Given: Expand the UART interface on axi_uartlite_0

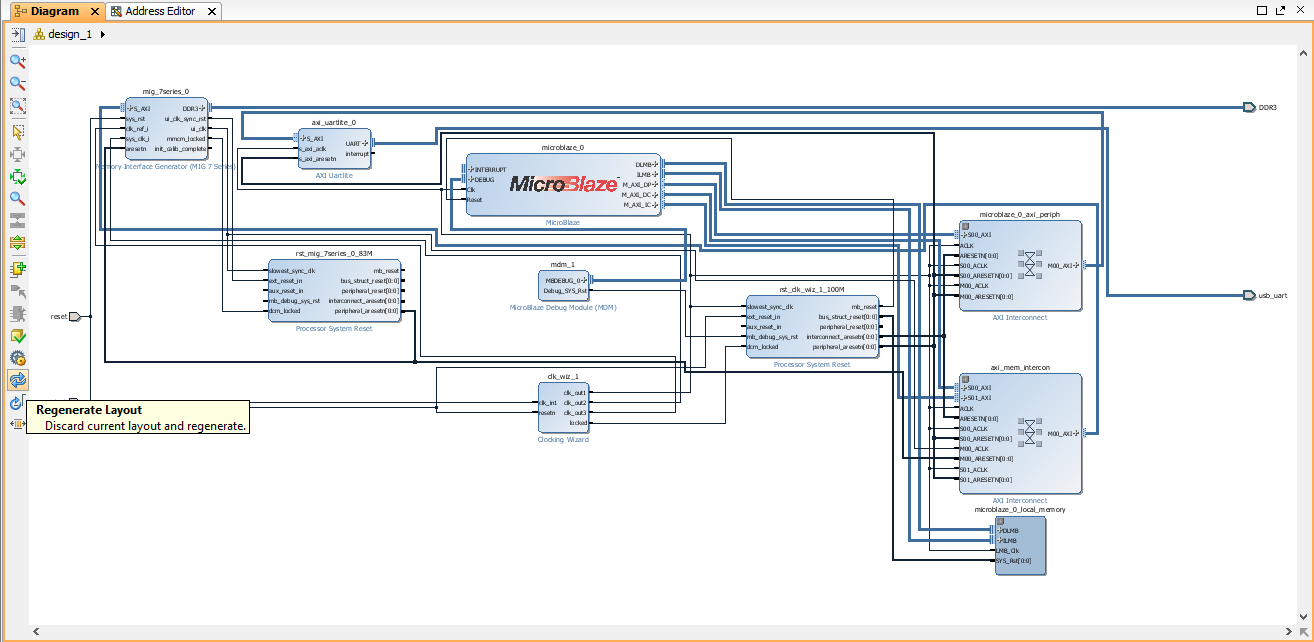Looking at the screenshot, I should 365,143.
